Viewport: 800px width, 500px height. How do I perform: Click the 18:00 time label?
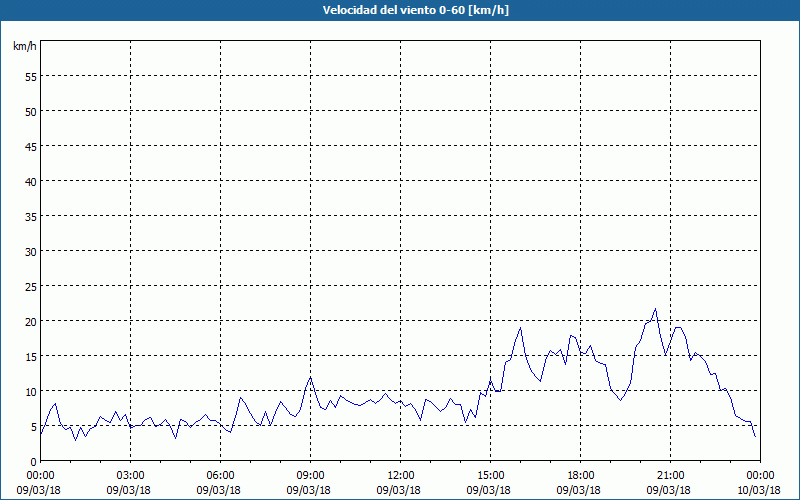coord(580,475)
